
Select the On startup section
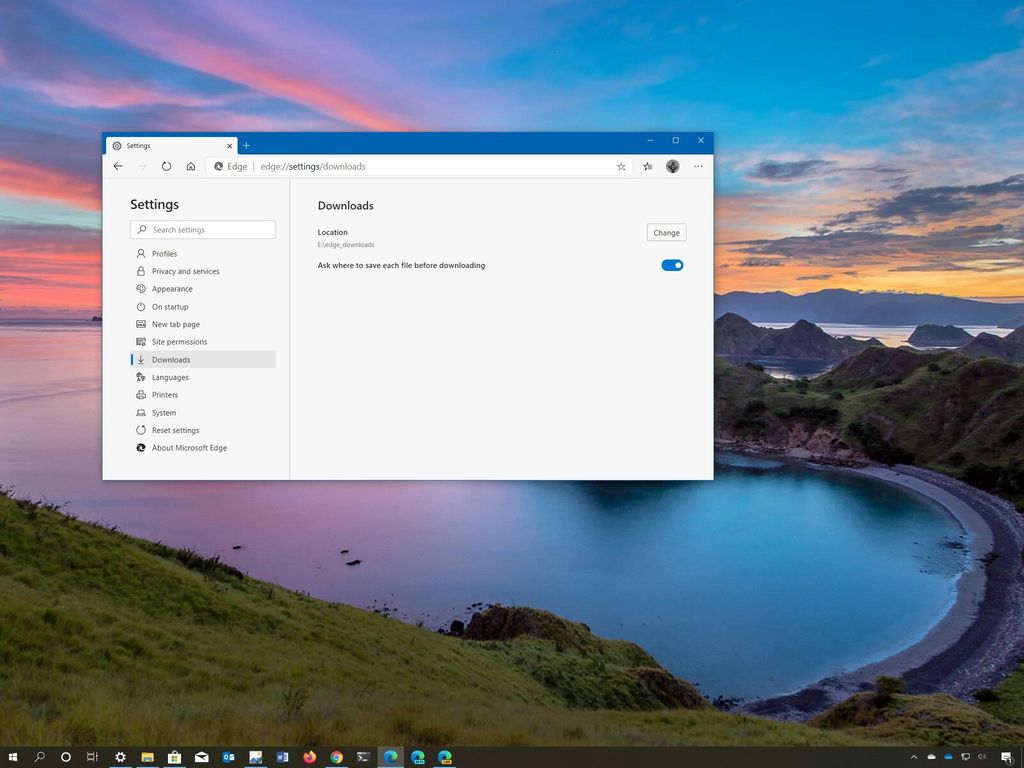(169, 306)
